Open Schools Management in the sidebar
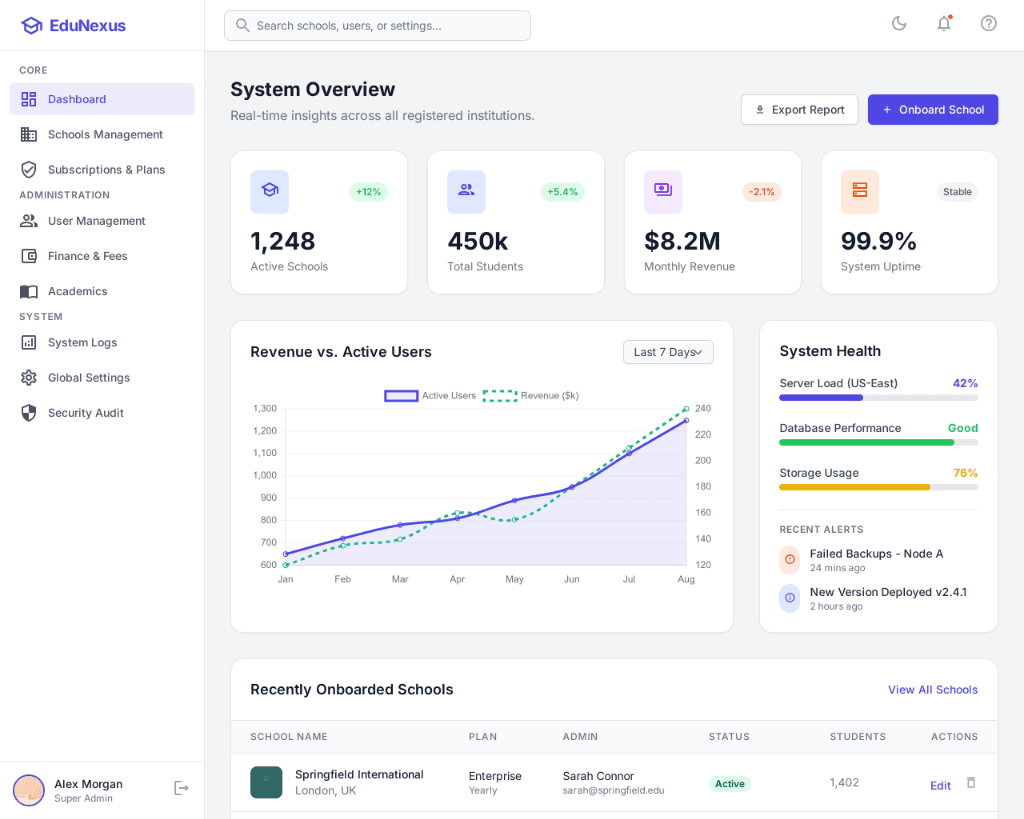1024x819 pixels. [x=104, y=134]
